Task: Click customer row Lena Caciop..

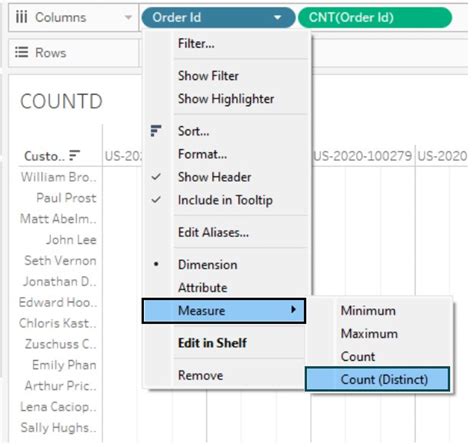Action: click(58, 407)
